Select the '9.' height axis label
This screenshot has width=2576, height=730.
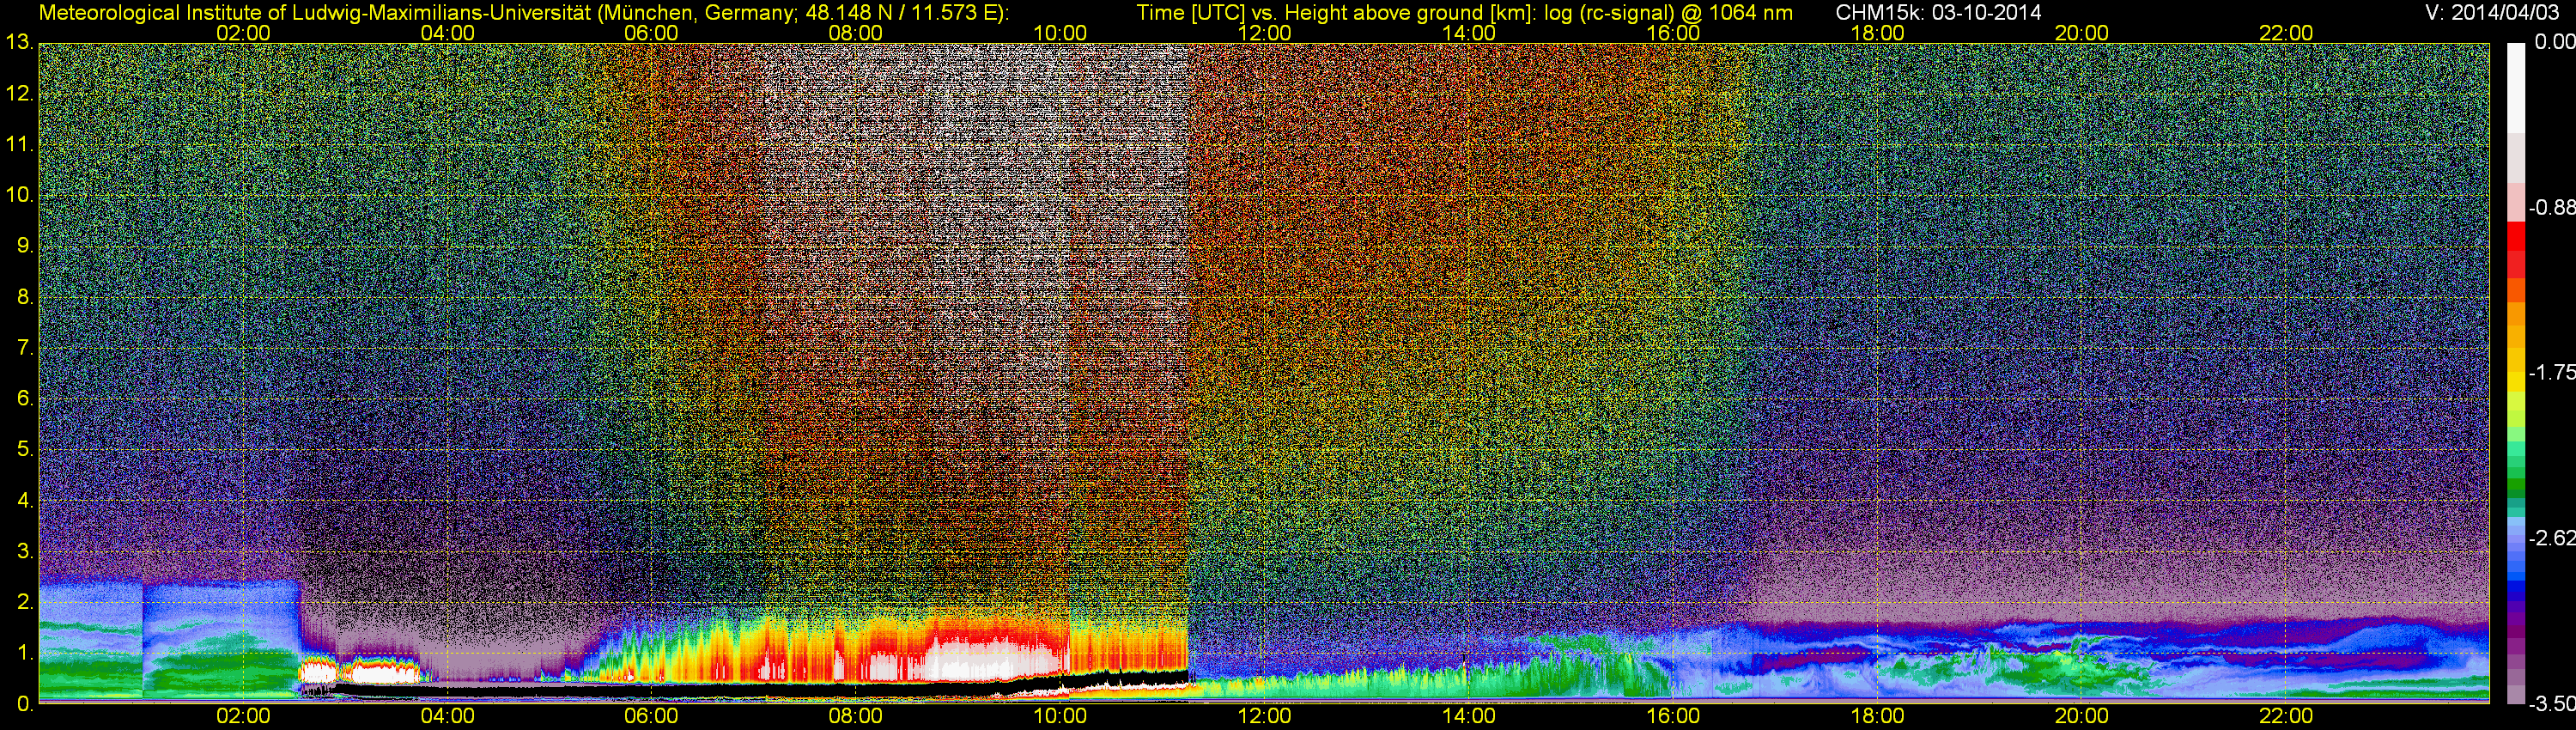(x=24, y=246)
